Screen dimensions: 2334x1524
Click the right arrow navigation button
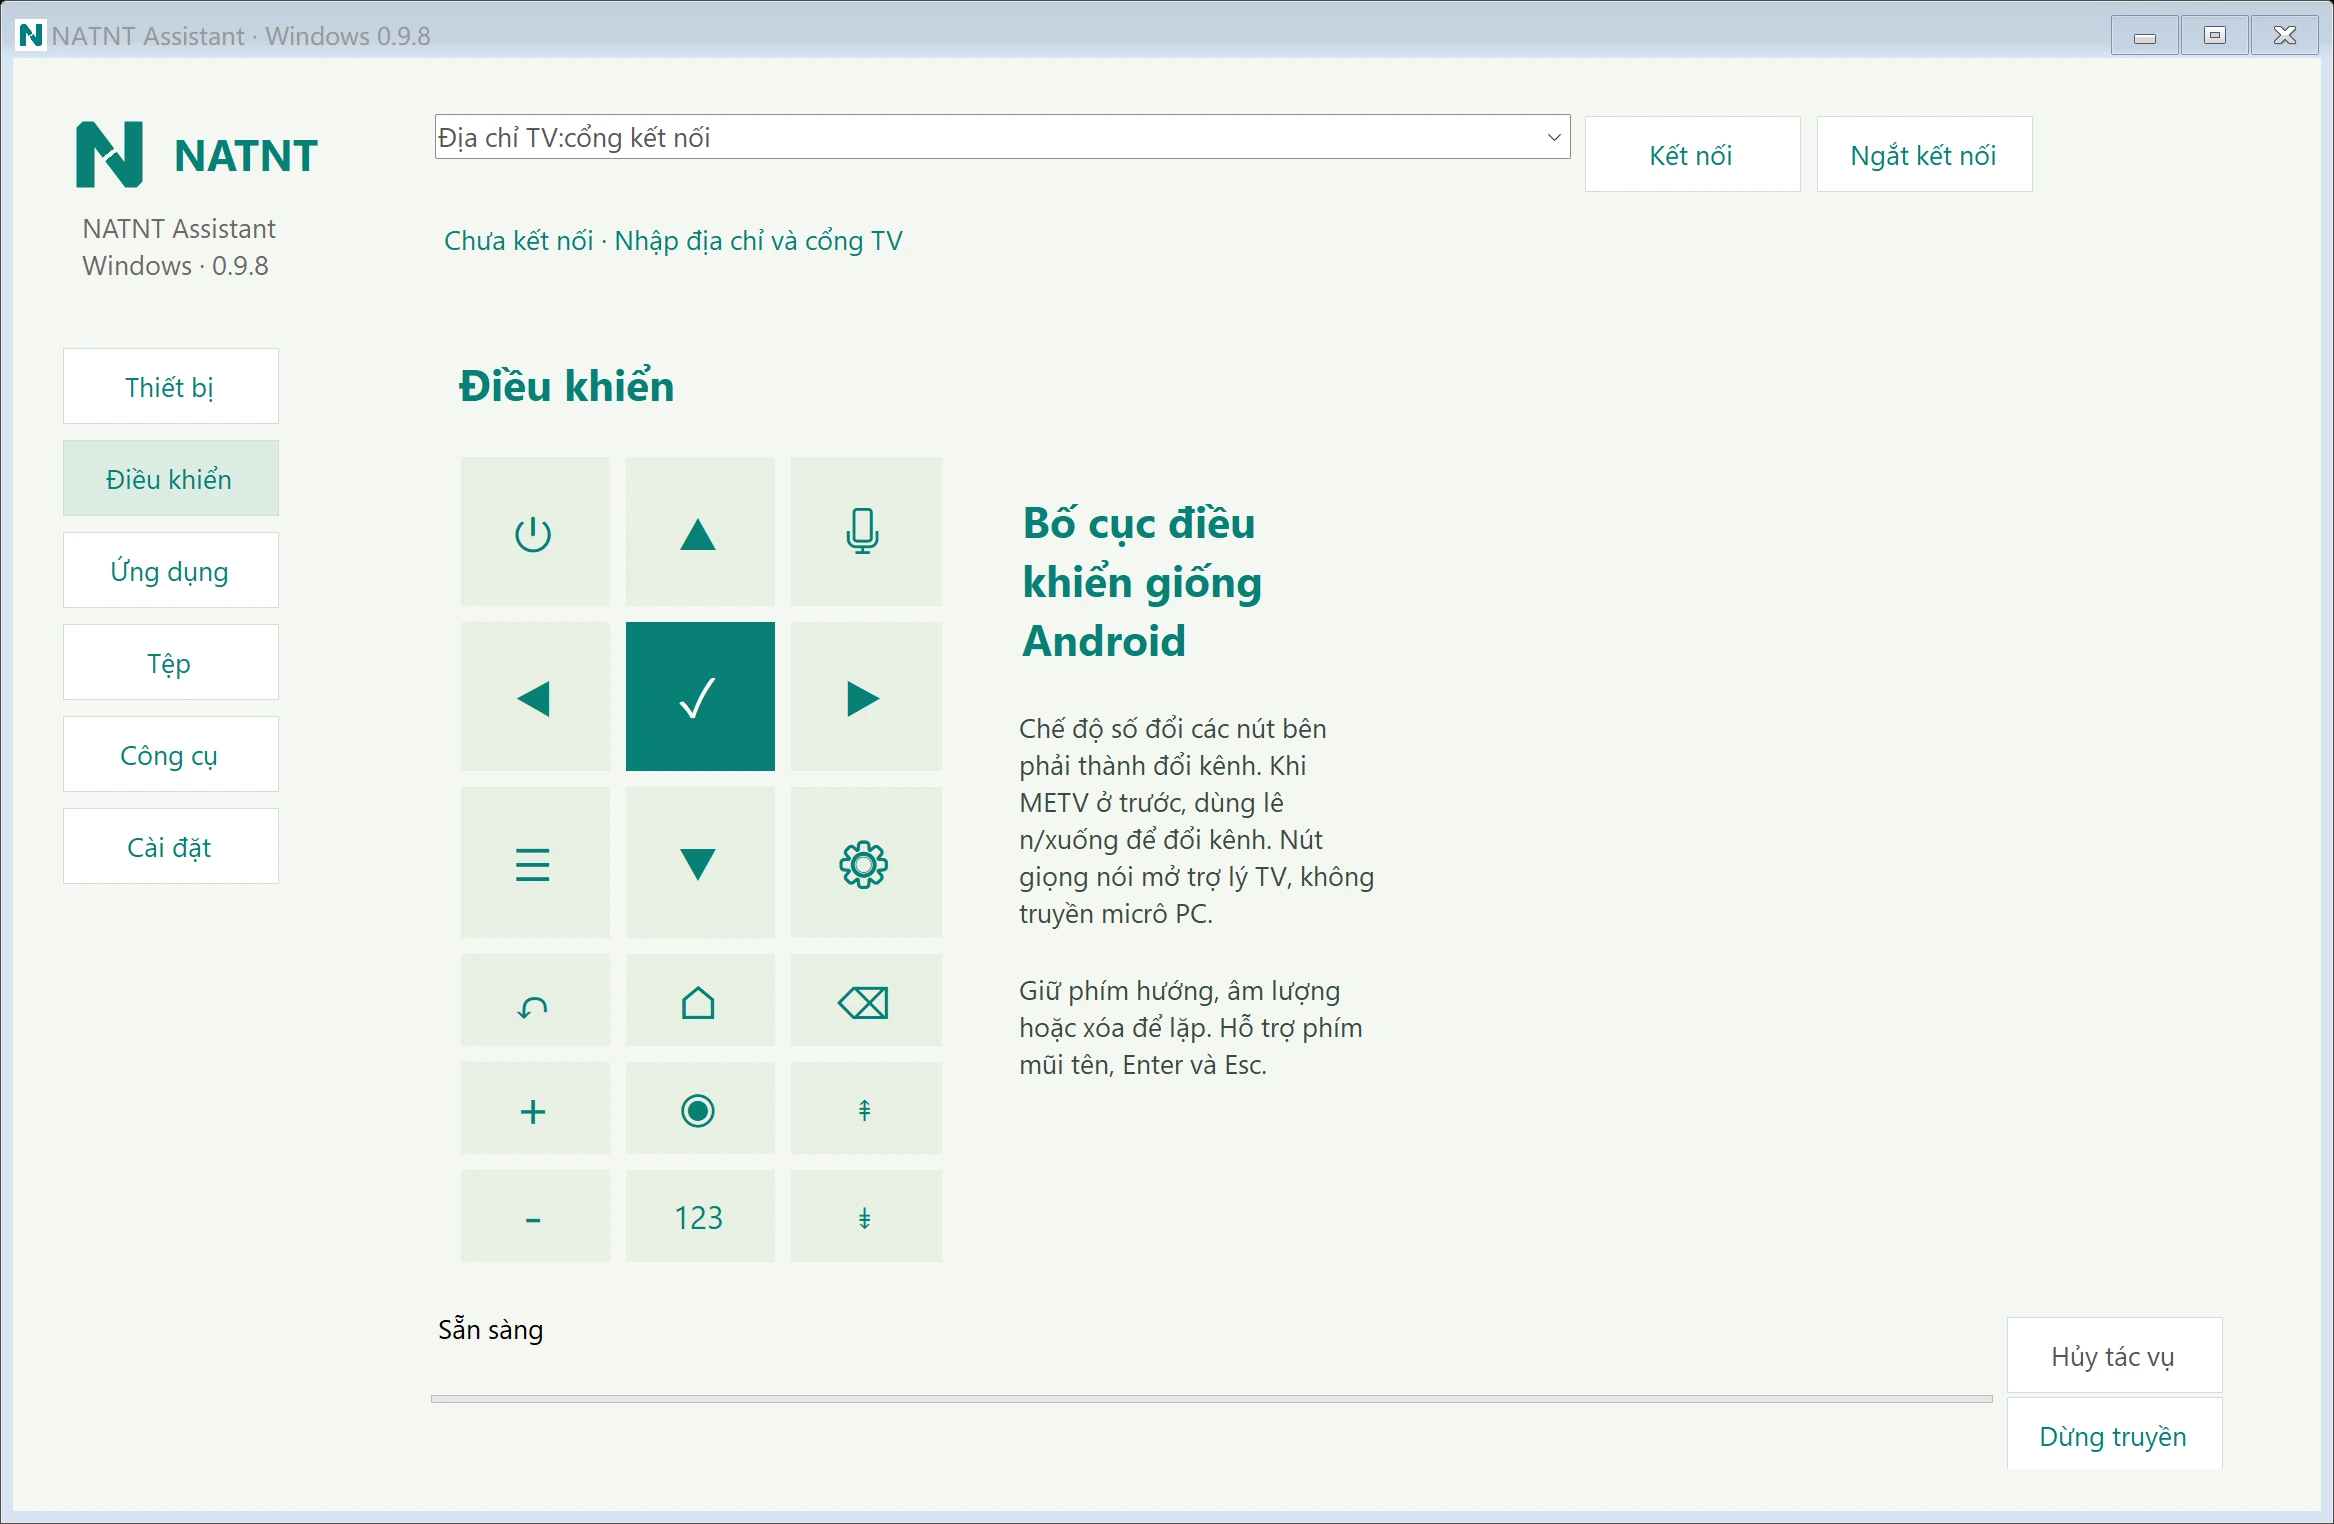click(865, 696)
